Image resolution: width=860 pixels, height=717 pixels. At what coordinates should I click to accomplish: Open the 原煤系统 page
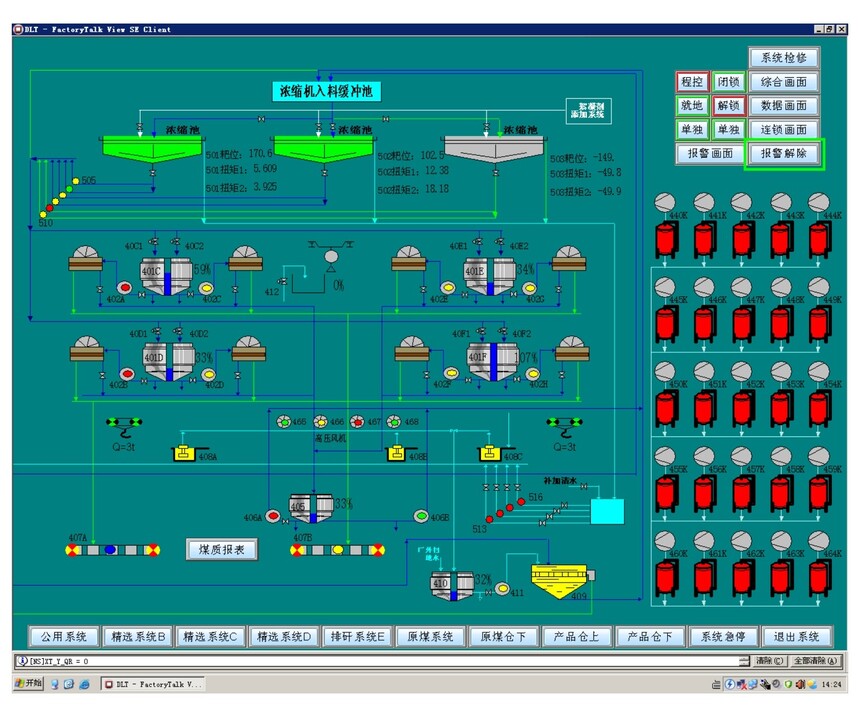[431, 637]
